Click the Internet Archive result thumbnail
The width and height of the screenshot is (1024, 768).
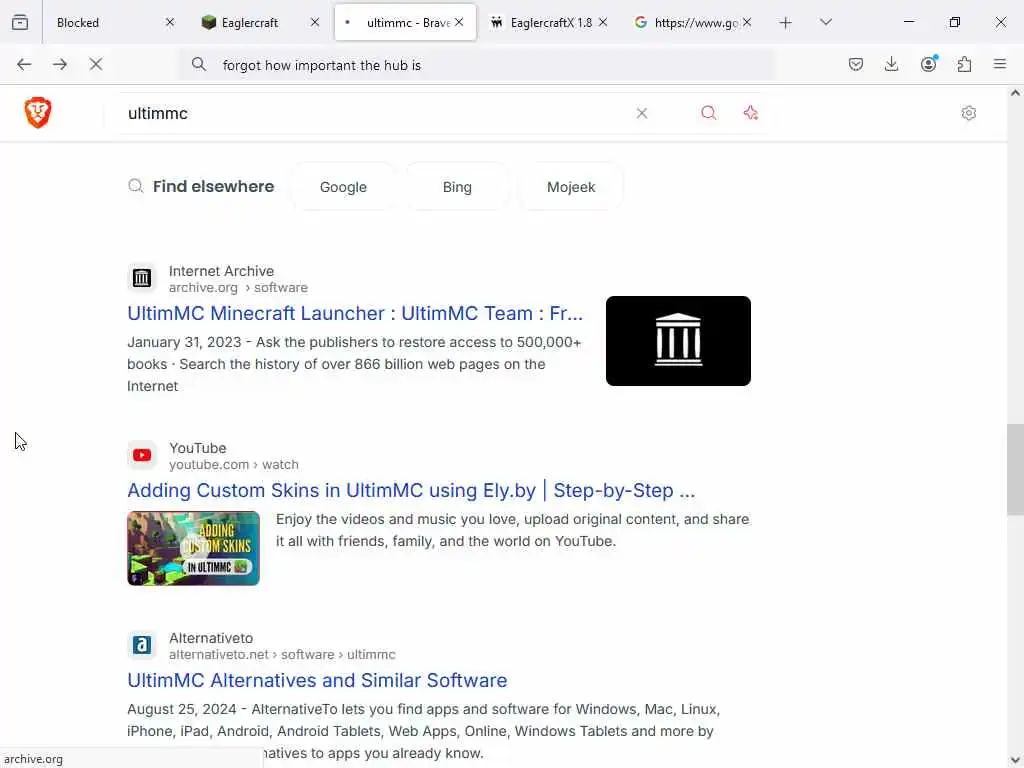(x=678, y=341)
